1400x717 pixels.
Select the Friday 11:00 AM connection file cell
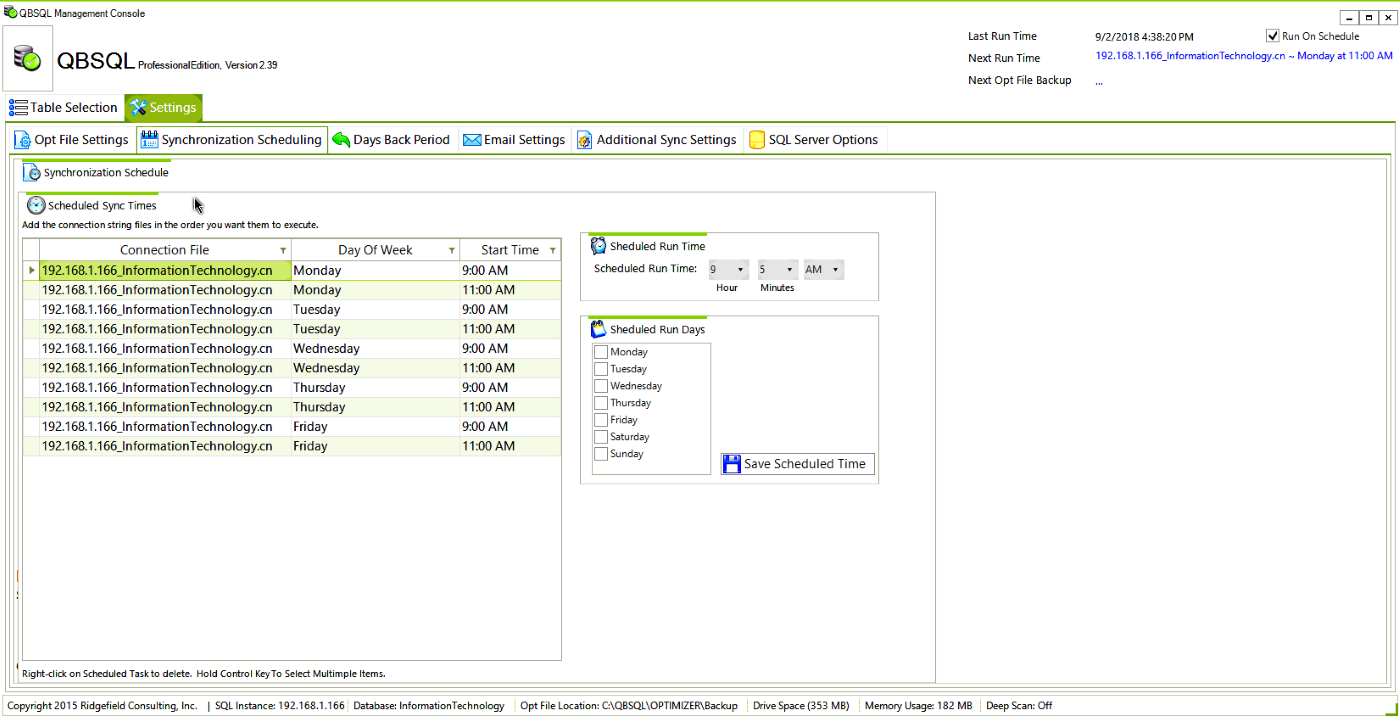pyautogui.click(x=165, y=446)
